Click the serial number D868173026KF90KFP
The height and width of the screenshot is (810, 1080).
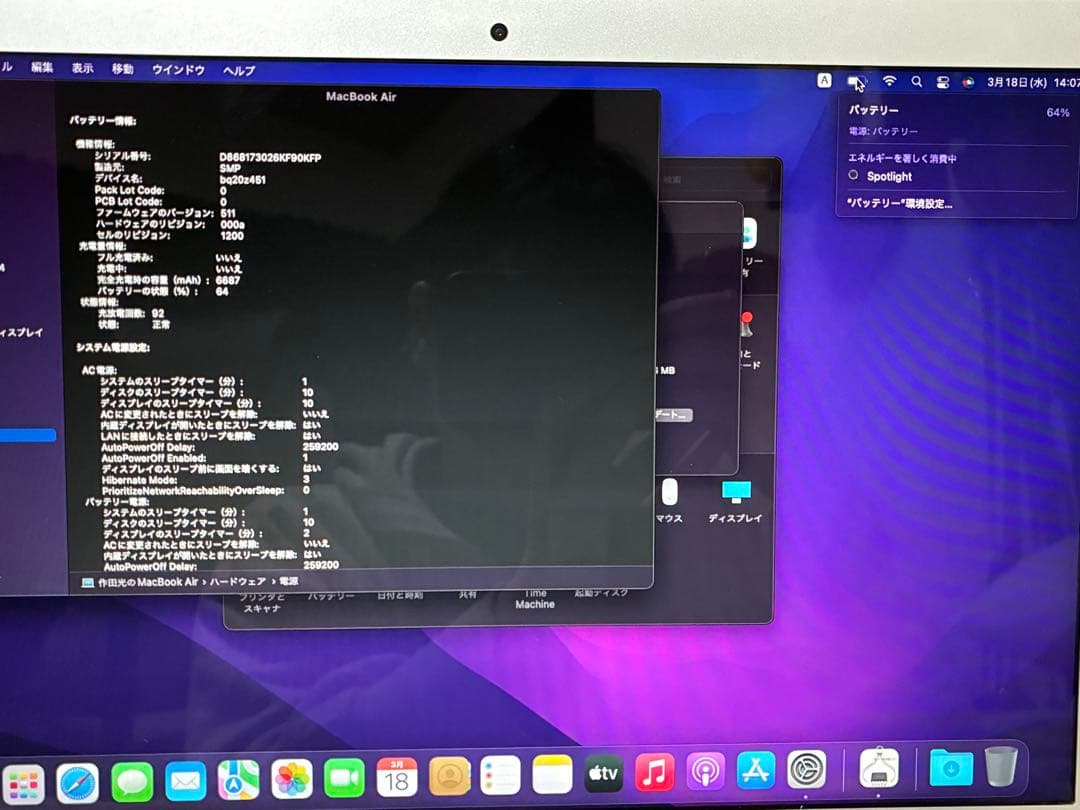click(x=270, y=157)
